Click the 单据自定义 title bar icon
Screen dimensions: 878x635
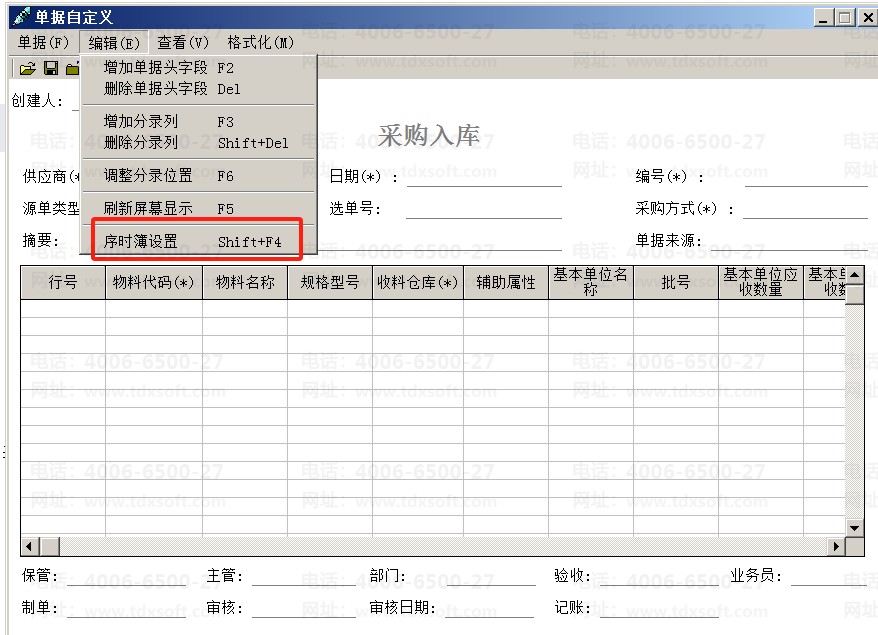[21, 17]
